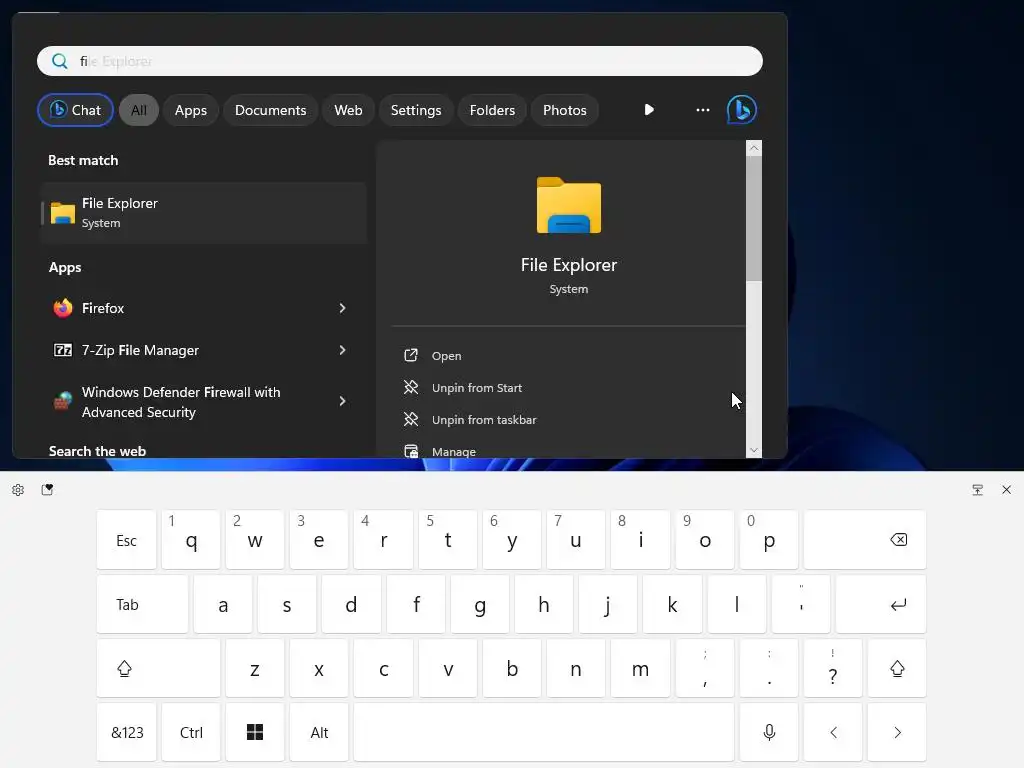Screen dimensions: 1024x768
Task: Tap the Esc key
Action: (x=127, y=539)
